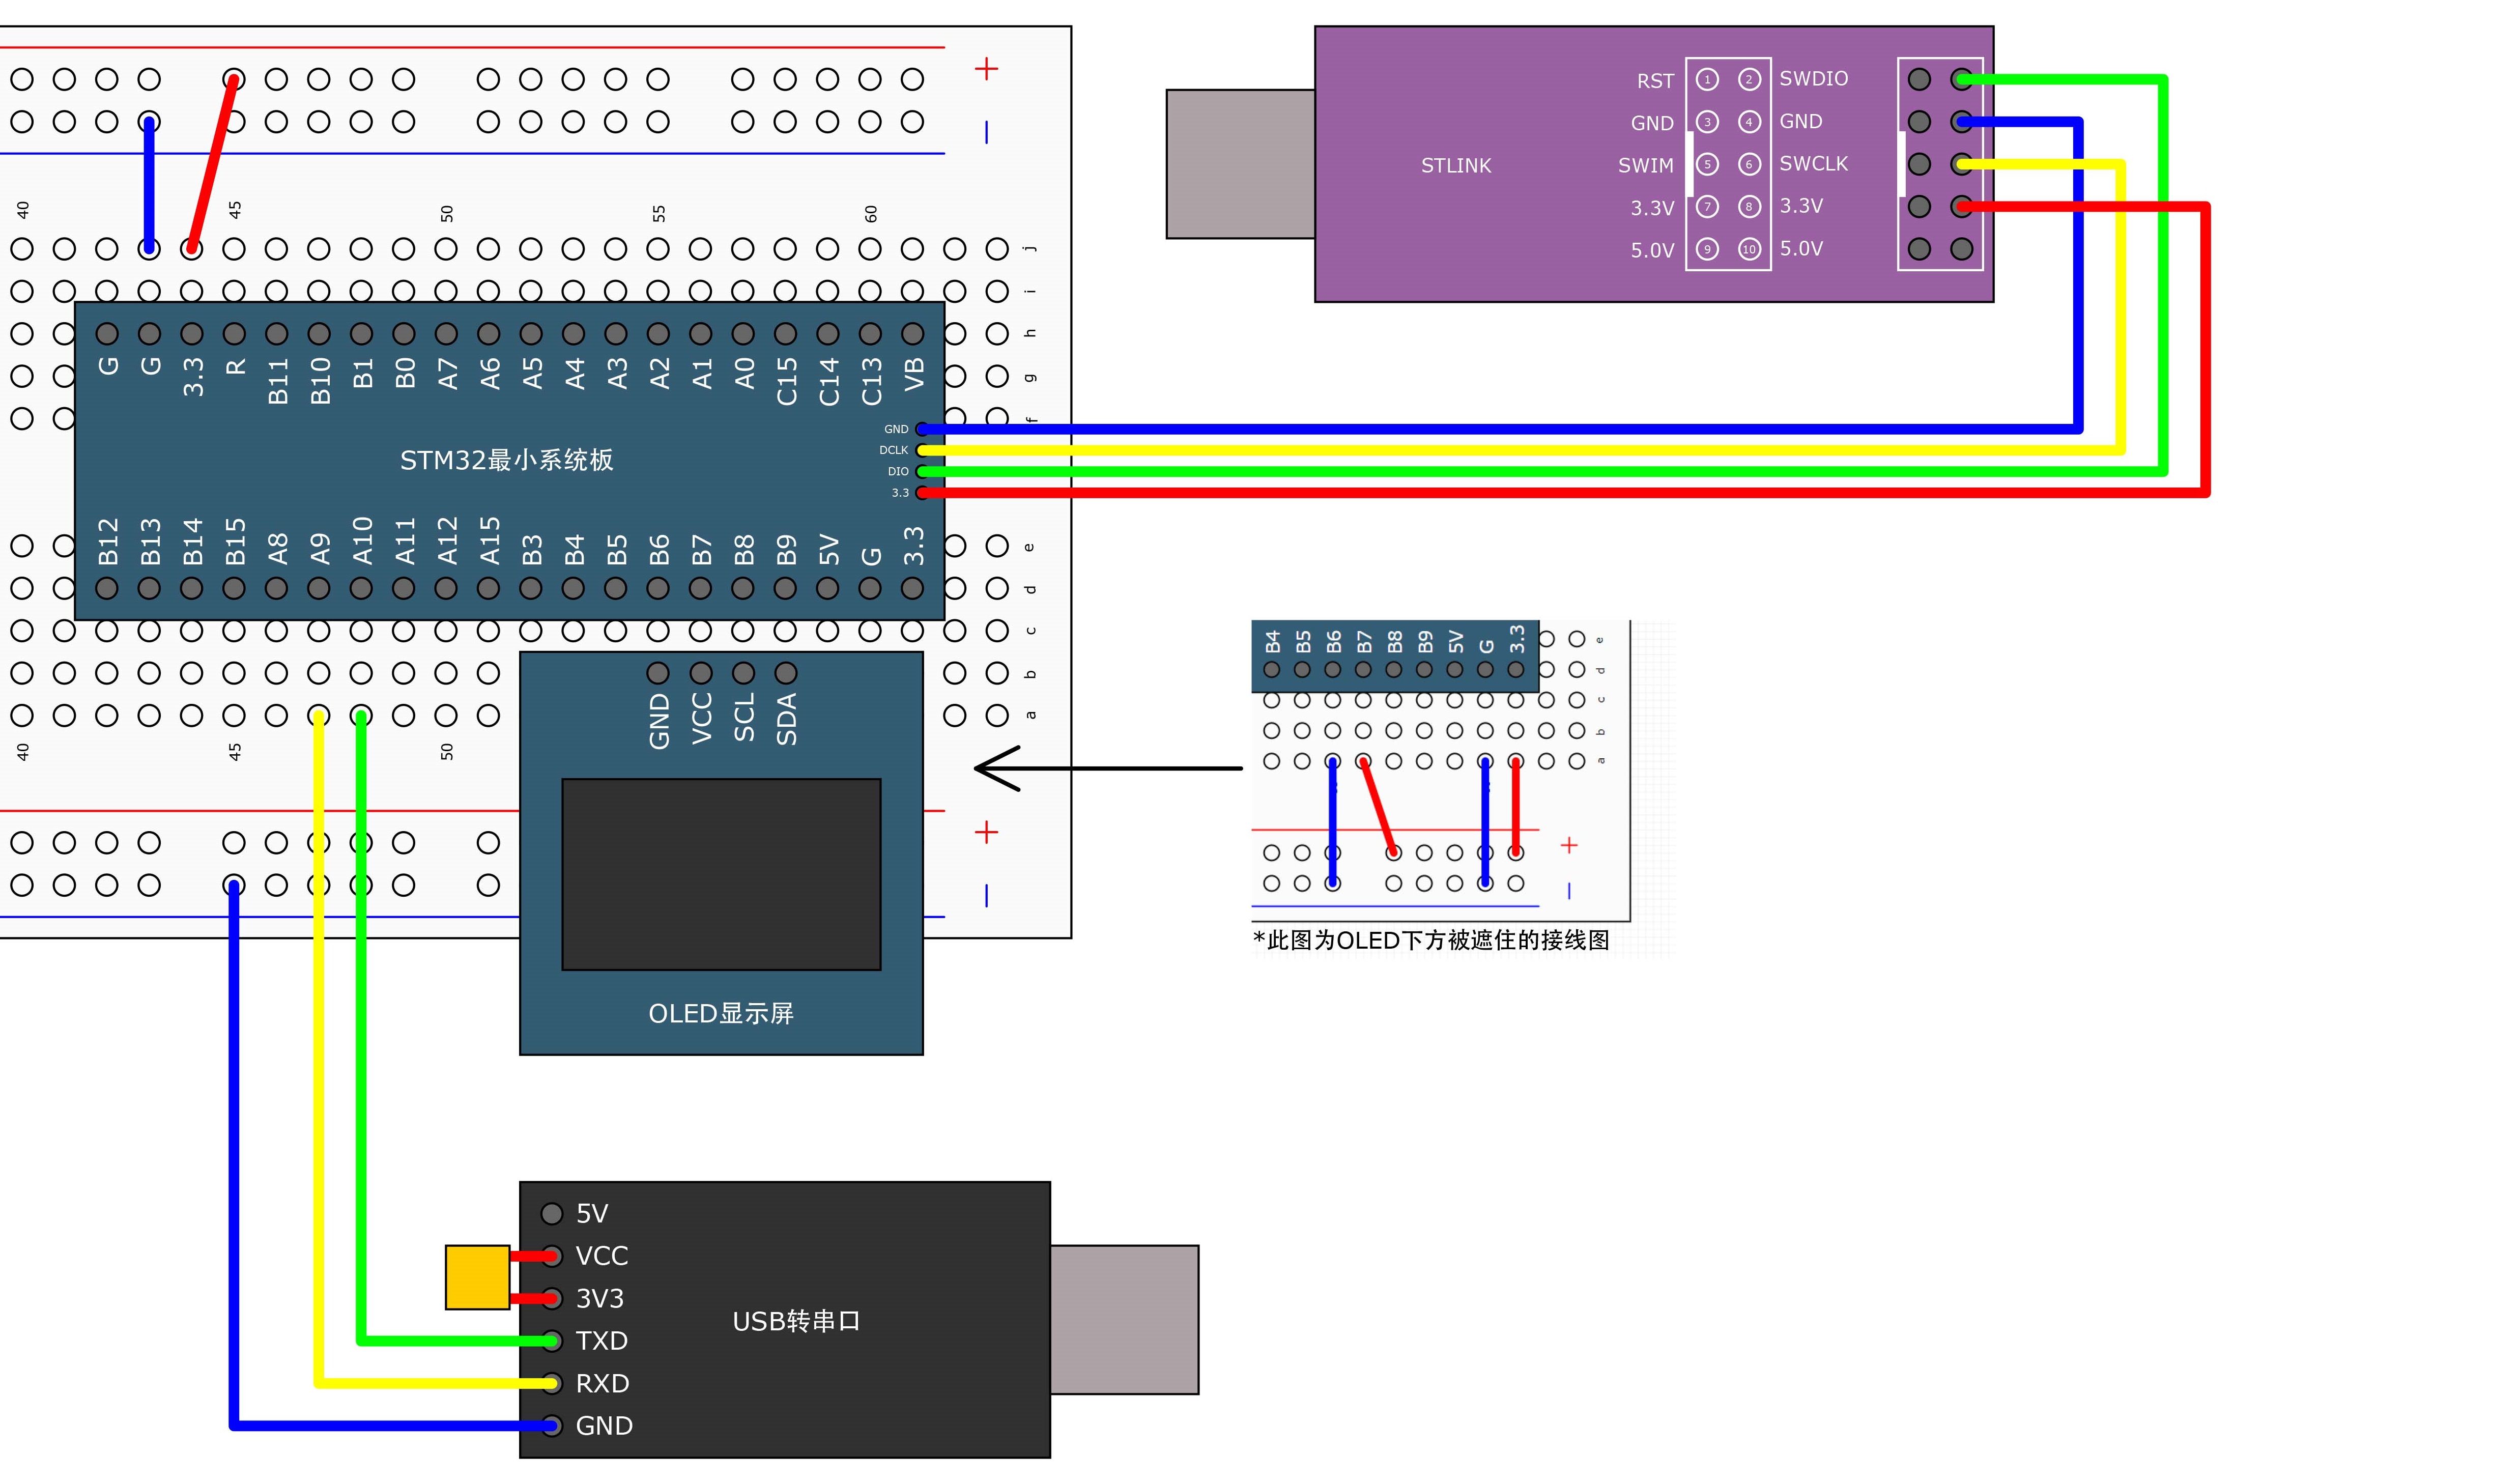Click the numbered pin 1 RST circle on STLINK
The height and width of the screenshot is (1482, 2520).
[1707, 79]
